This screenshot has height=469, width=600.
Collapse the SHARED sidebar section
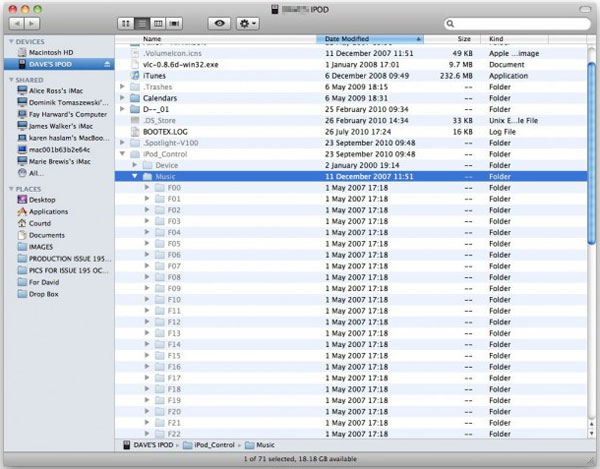(11, 80)
